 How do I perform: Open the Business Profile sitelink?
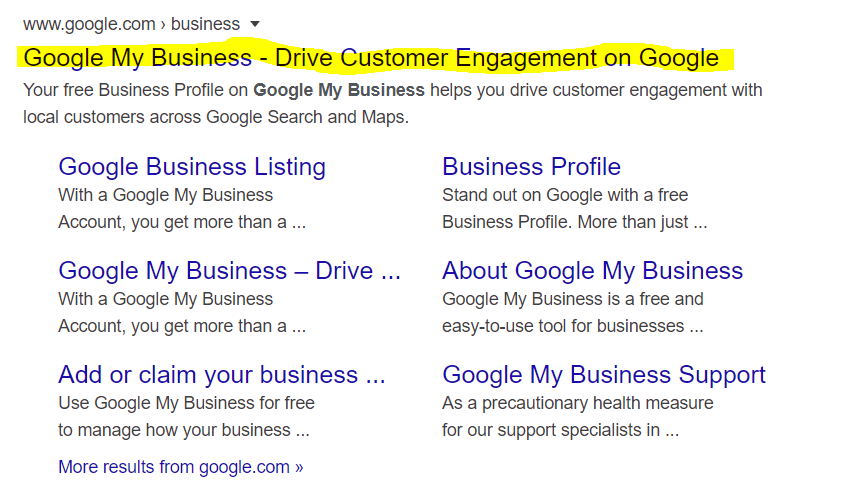[x=531, y=166]
